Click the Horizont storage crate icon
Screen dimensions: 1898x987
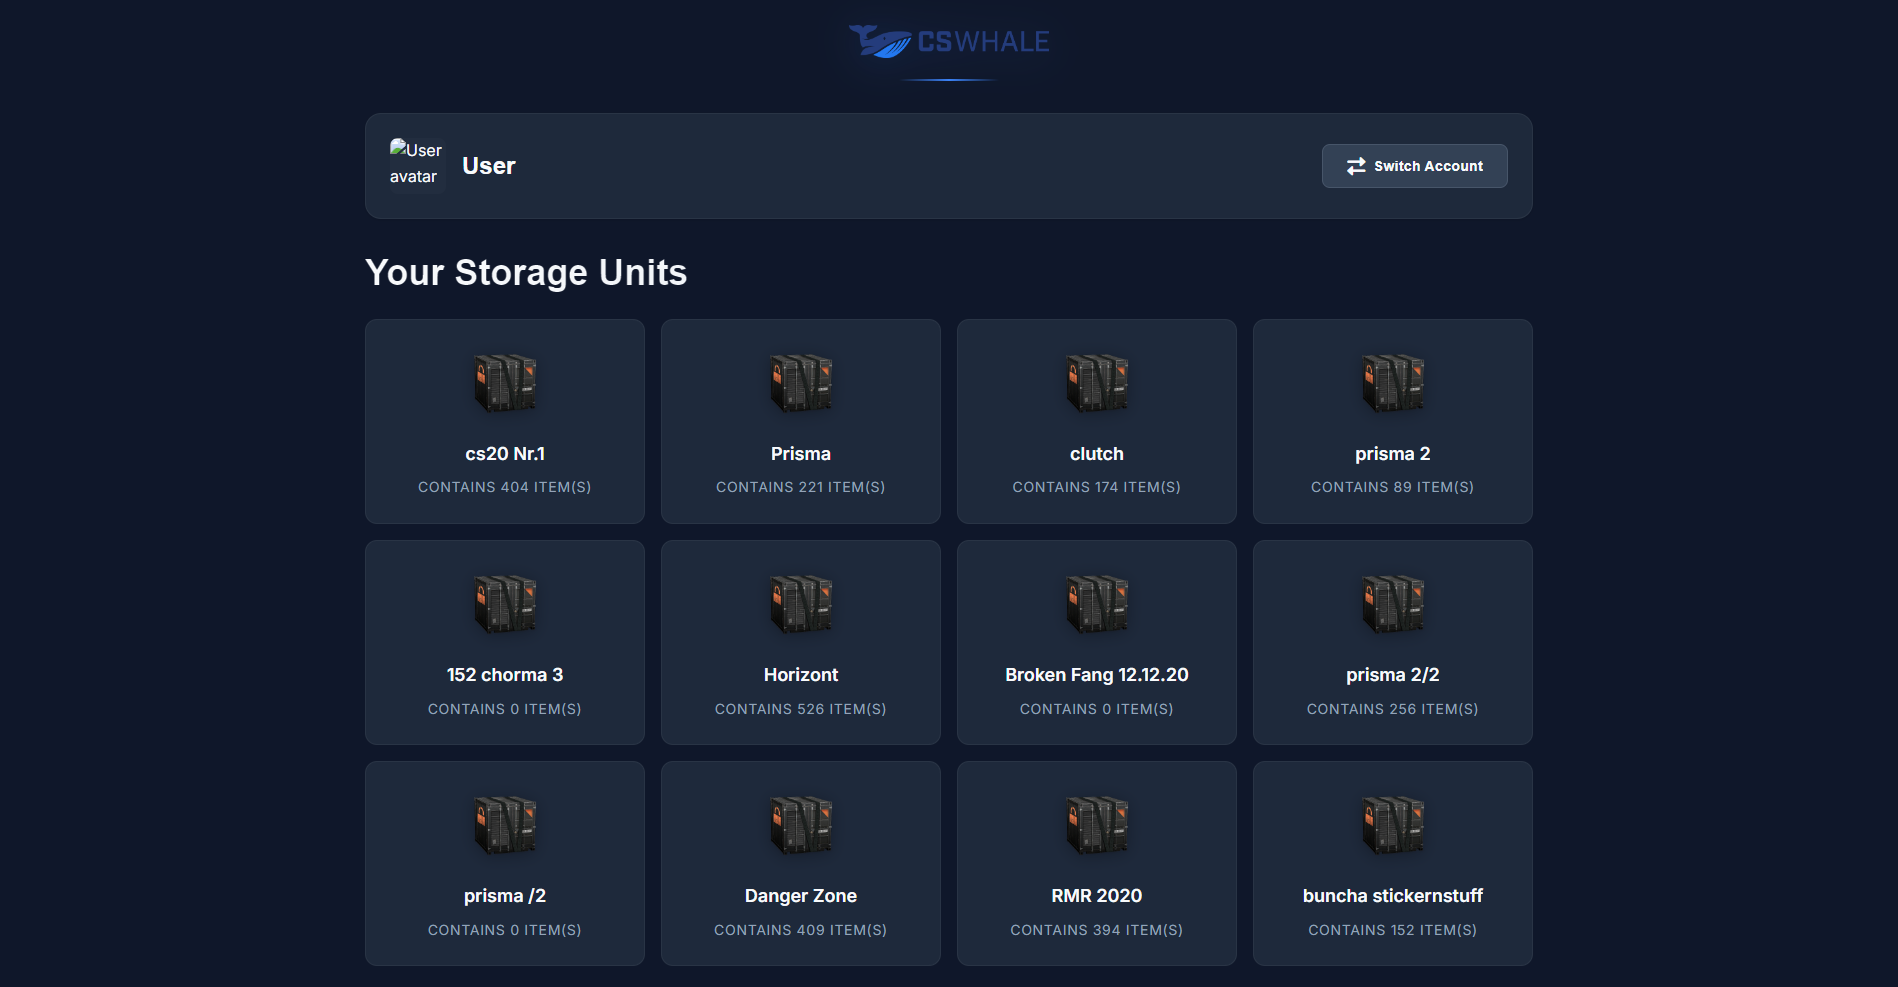point(800,604)
